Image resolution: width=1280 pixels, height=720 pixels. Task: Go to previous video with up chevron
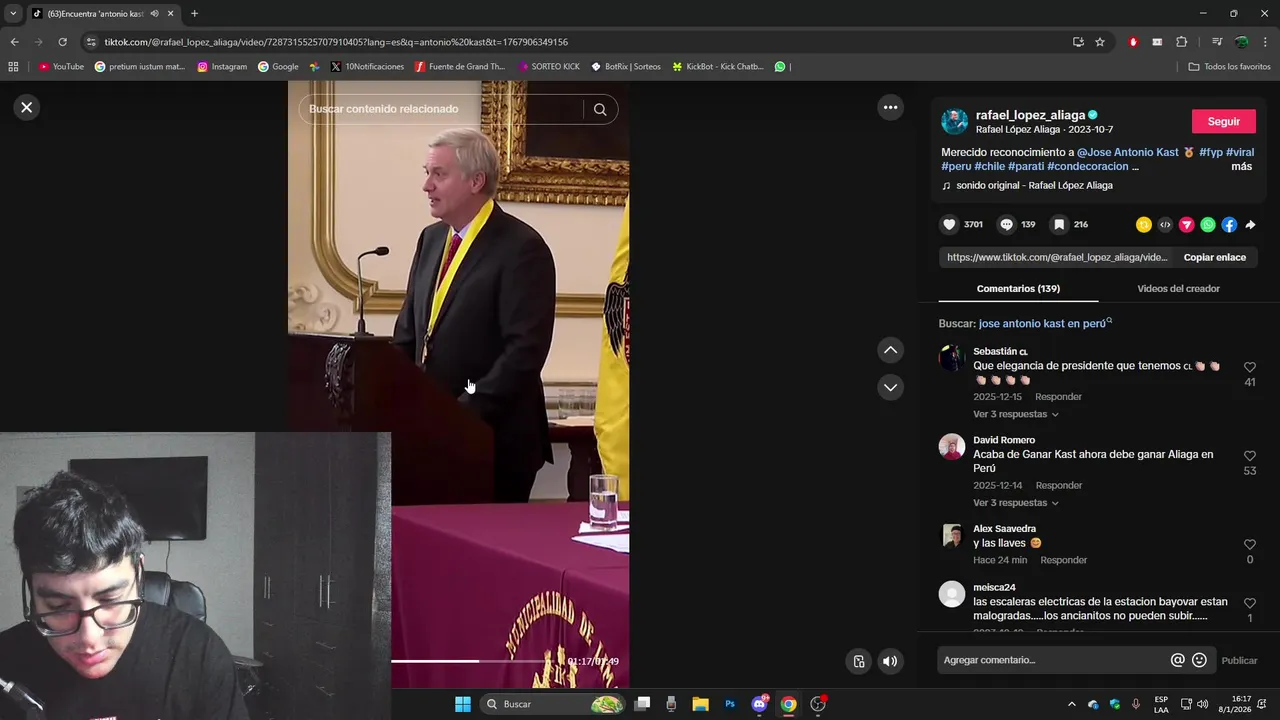(890, 350)
